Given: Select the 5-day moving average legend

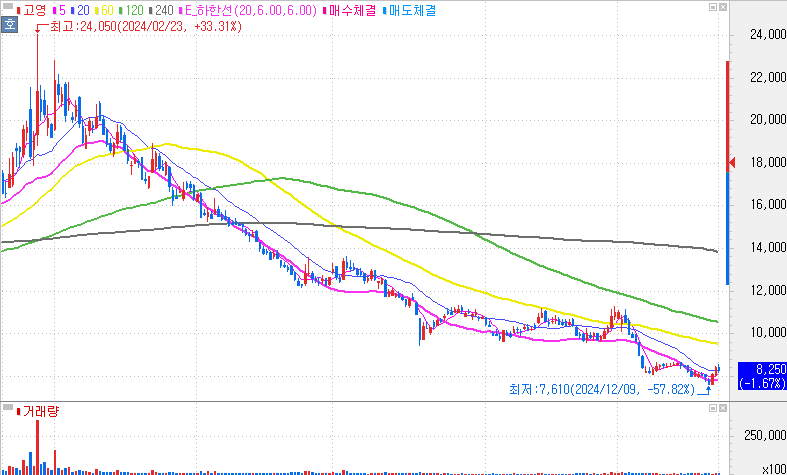Looking at the screenshot, I should [x=59, y=11].
